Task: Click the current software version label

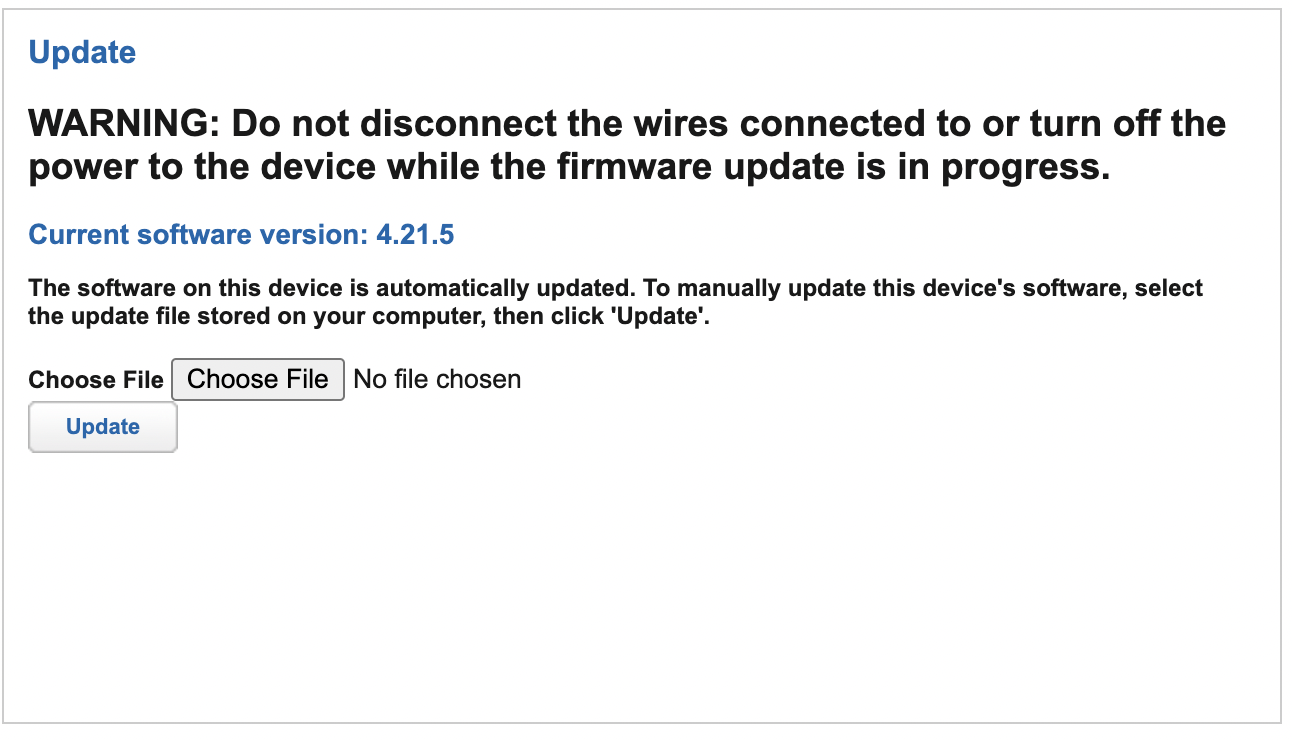Action: click(x=195, y=234)
